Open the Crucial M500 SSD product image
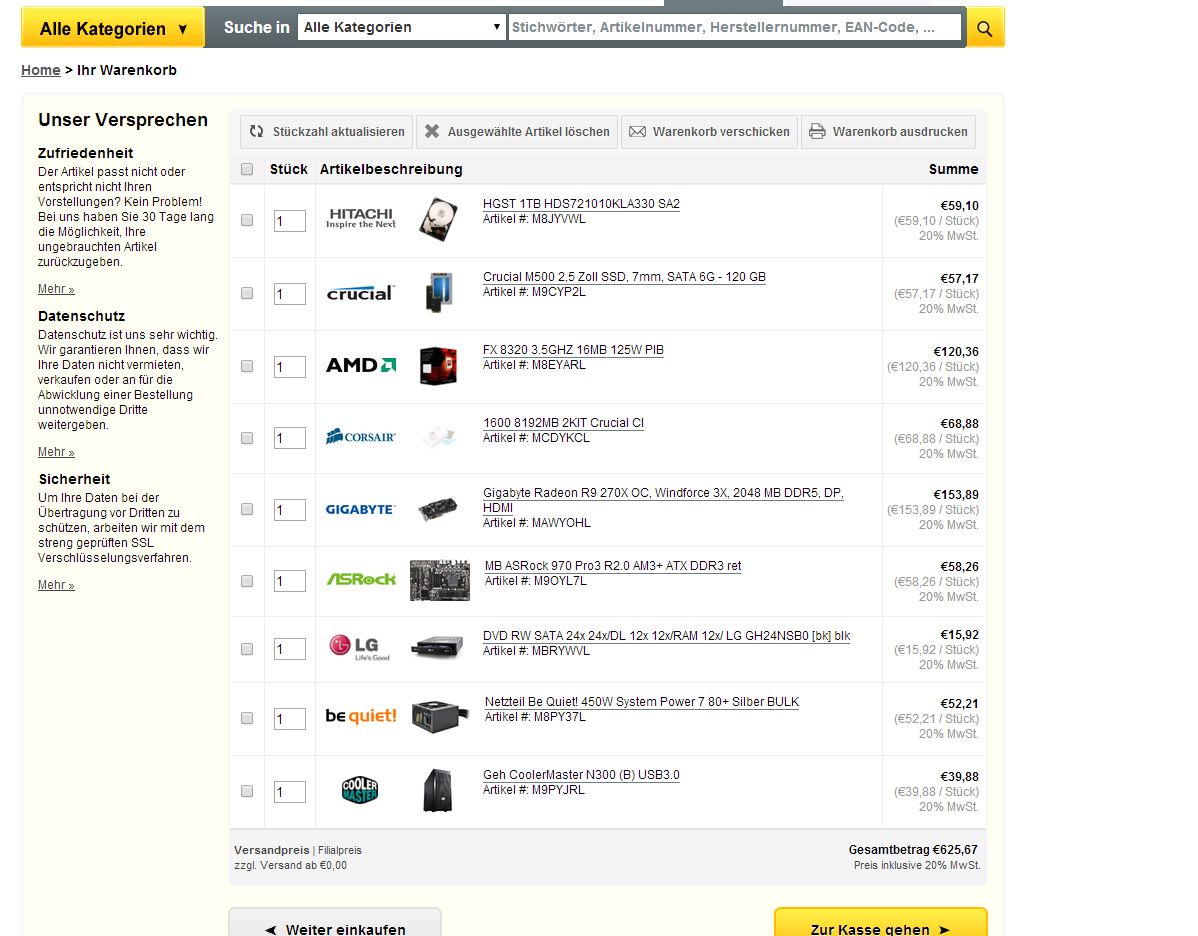The image size is (1198, 936). click(439, 293)
